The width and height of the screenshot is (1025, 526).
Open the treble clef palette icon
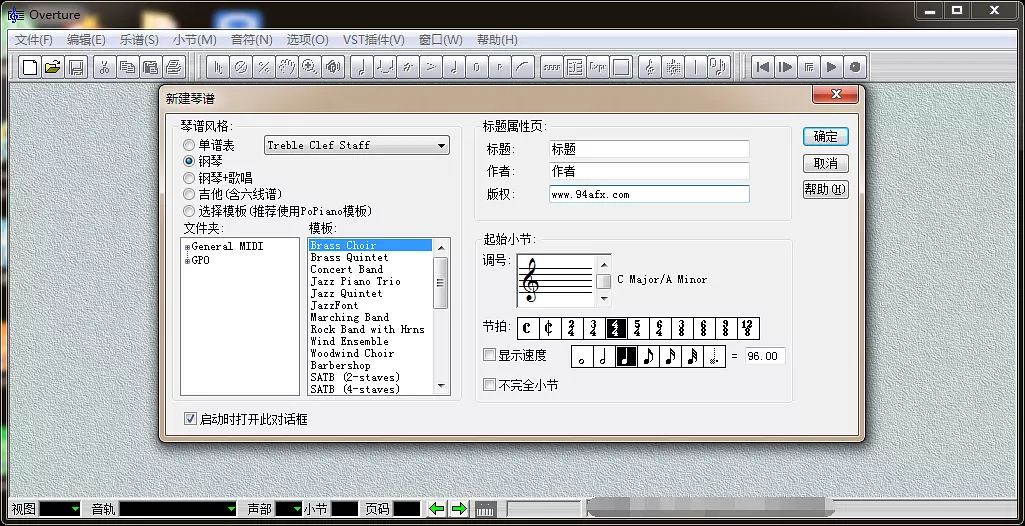pos(649,67)
